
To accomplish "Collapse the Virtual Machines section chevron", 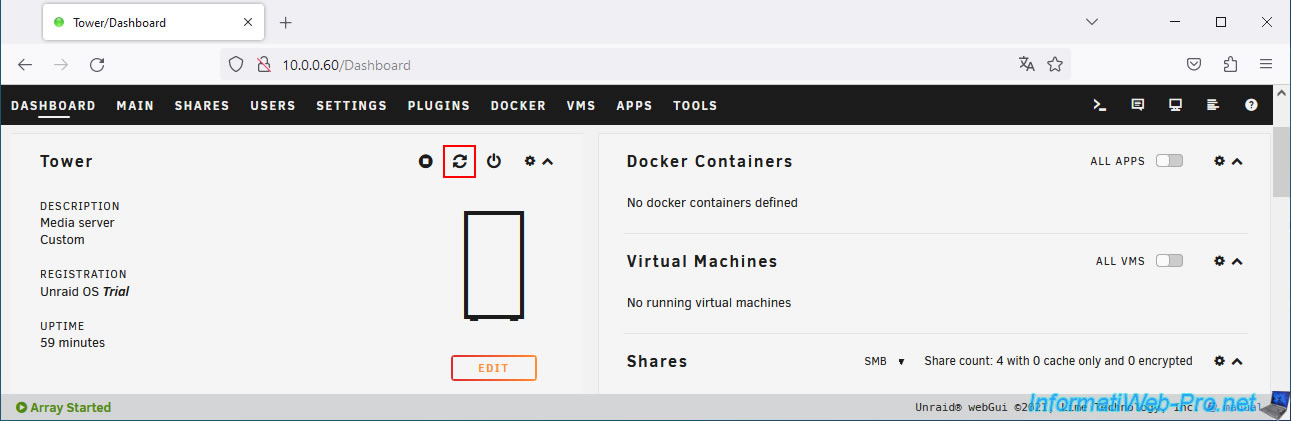I will click(1237, 261).
